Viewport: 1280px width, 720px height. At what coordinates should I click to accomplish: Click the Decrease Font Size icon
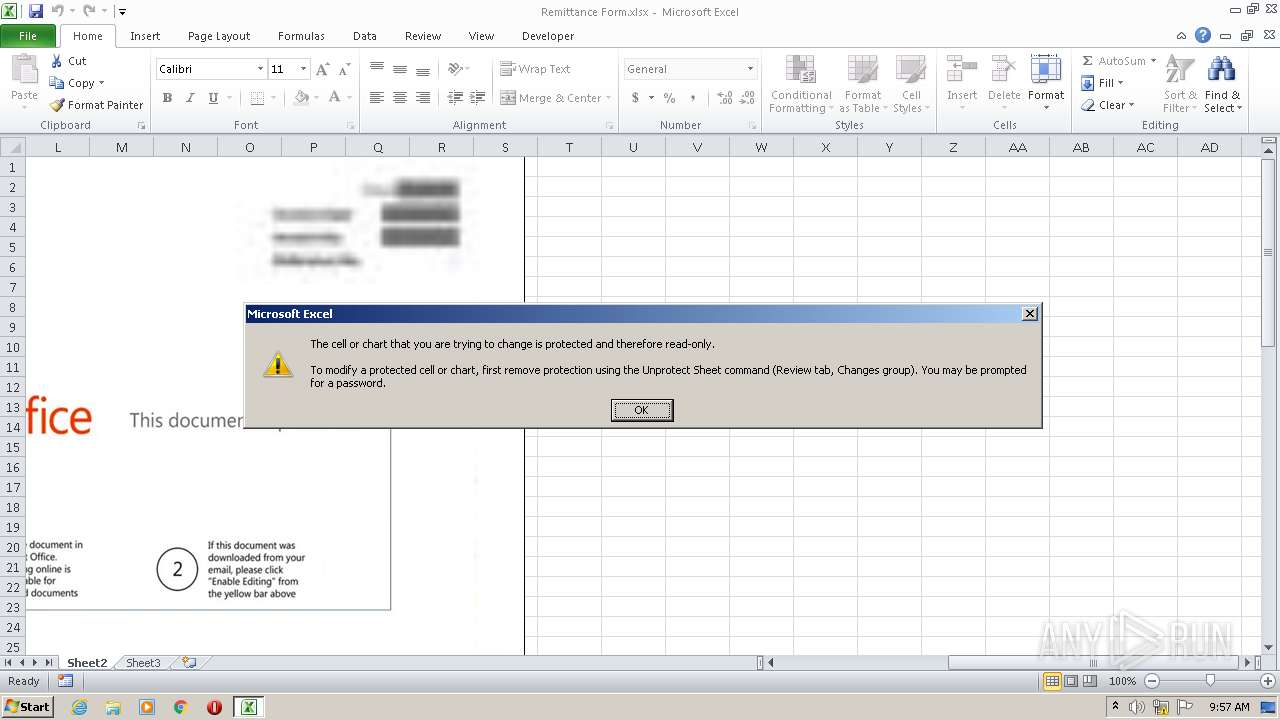tap(344, 69)
